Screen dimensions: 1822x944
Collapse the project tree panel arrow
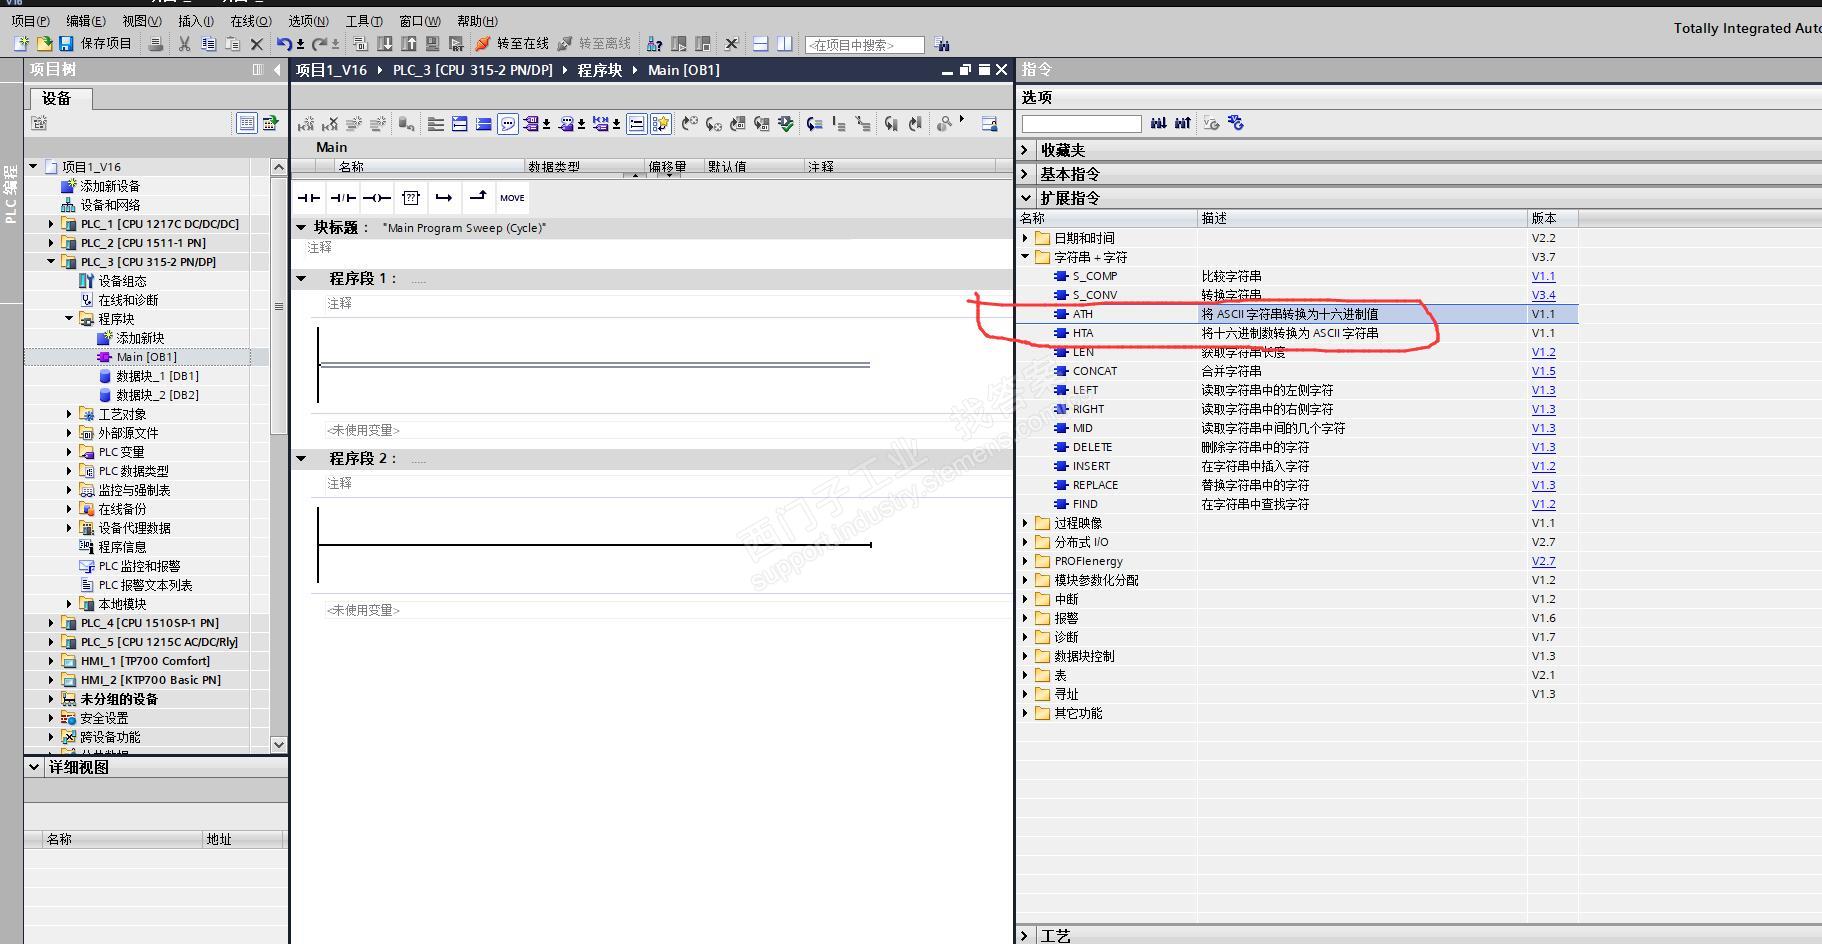(277, 70)
